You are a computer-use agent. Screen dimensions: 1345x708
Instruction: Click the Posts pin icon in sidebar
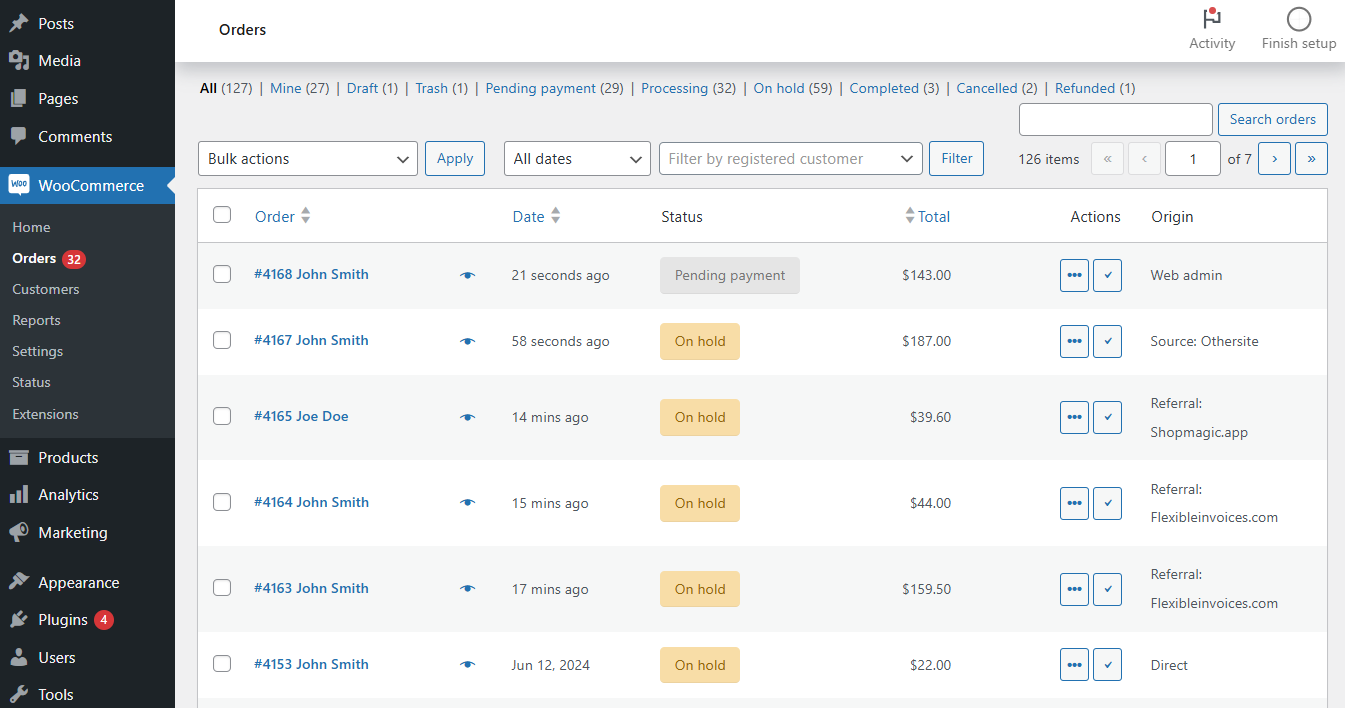[x=18, y=23]
